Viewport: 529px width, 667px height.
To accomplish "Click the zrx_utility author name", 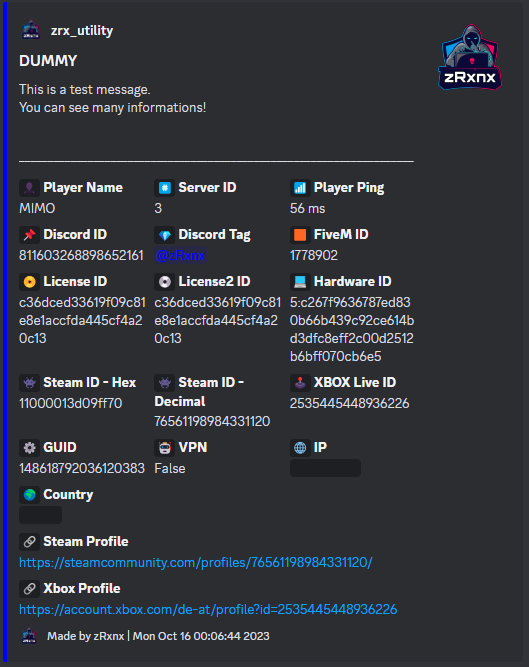I will coord(82,31).
